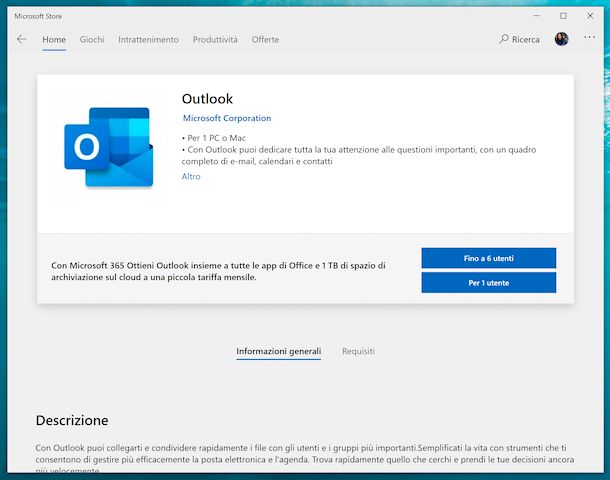Click the 'Per 1 PC o Mac' line

pyautogui.click(x=214, y=138)
